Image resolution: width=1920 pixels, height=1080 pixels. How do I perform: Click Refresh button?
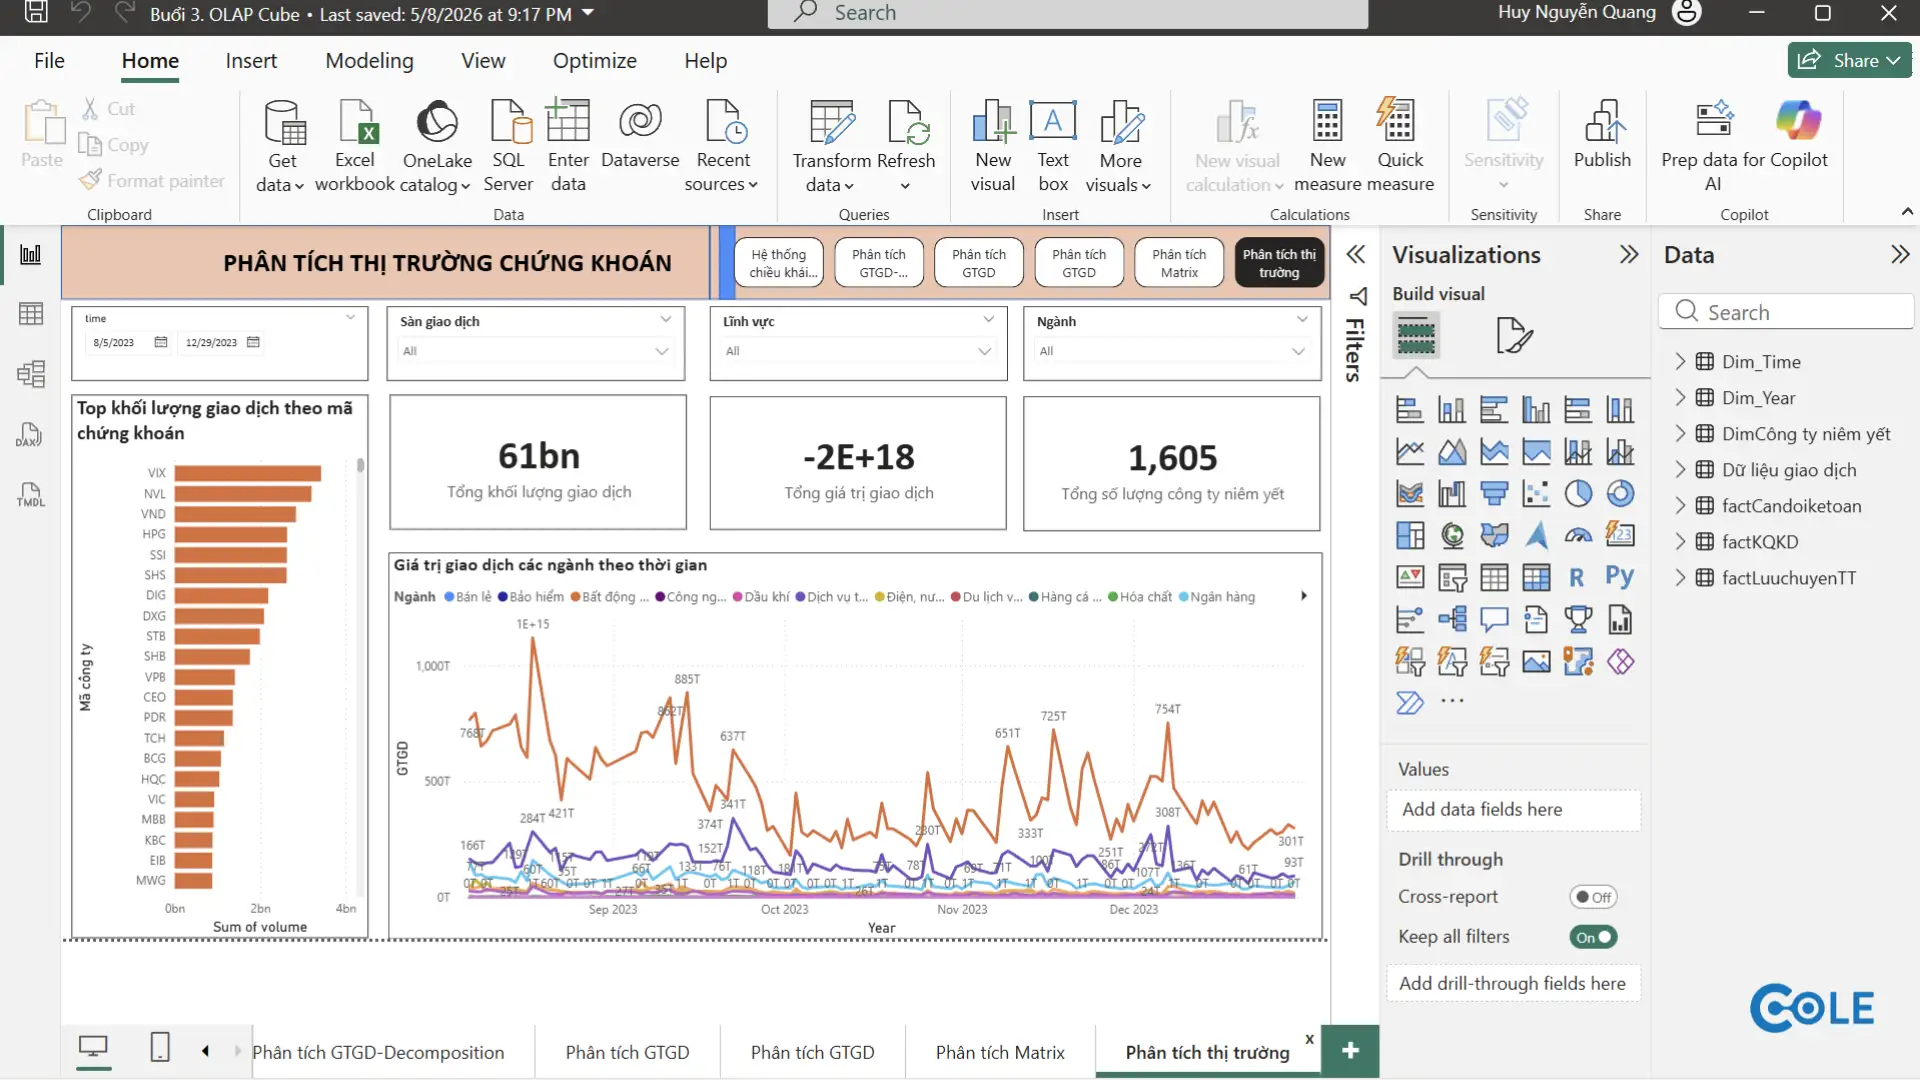906,146
